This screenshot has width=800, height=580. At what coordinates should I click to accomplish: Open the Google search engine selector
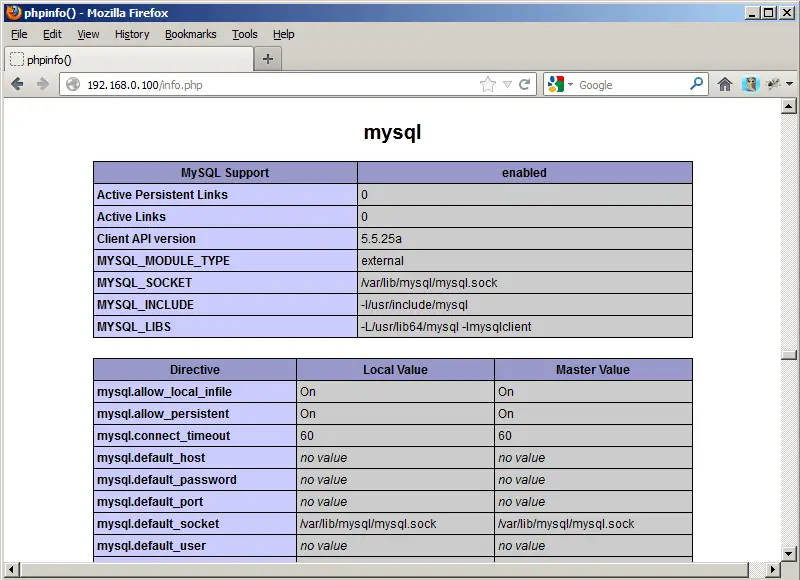pyautogui.click(x=560, y=84)
